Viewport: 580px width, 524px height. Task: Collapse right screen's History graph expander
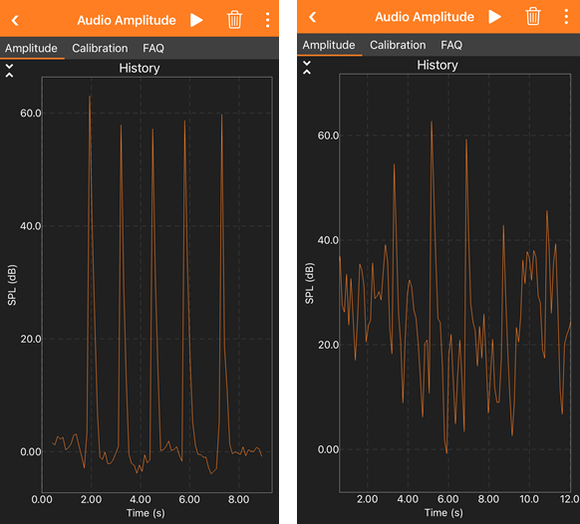tap(307, 67)
